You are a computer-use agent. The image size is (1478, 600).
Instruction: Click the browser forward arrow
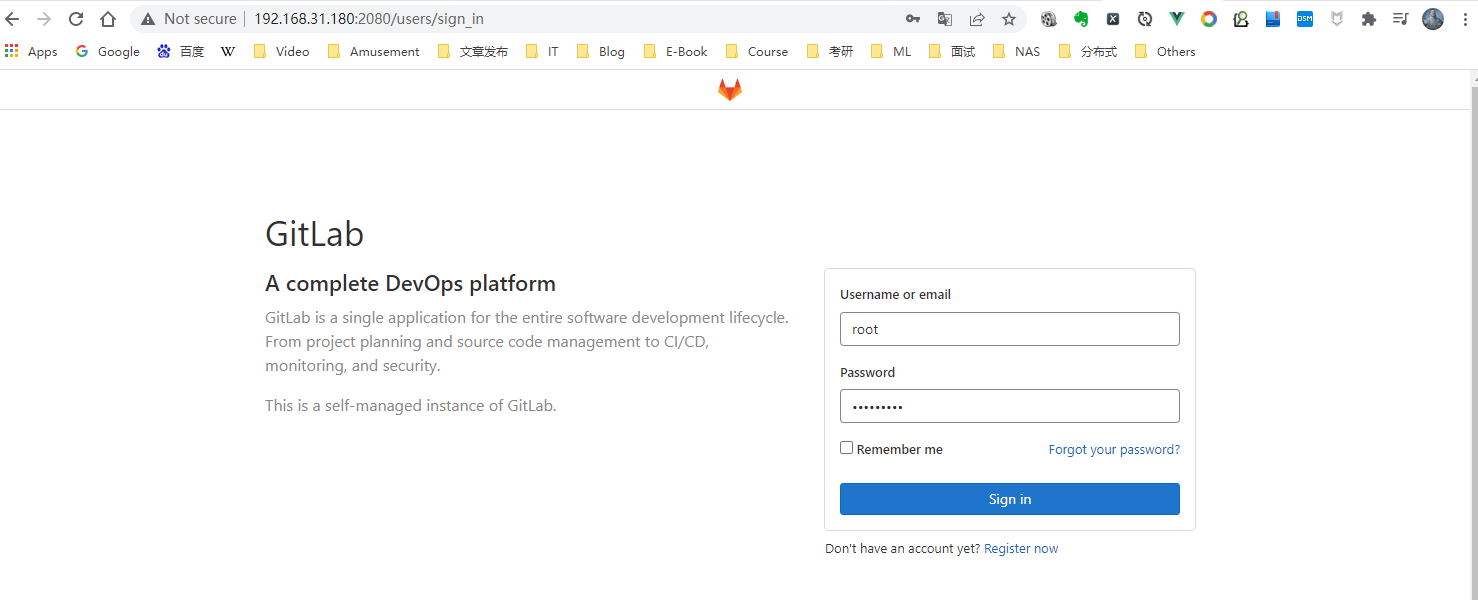(x=44, y=19)
